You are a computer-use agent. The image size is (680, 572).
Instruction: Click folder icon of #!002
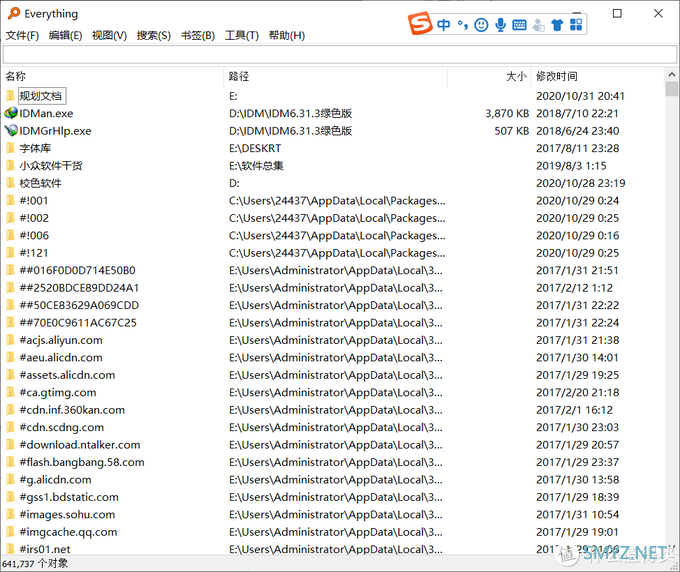tap(11, 218)
